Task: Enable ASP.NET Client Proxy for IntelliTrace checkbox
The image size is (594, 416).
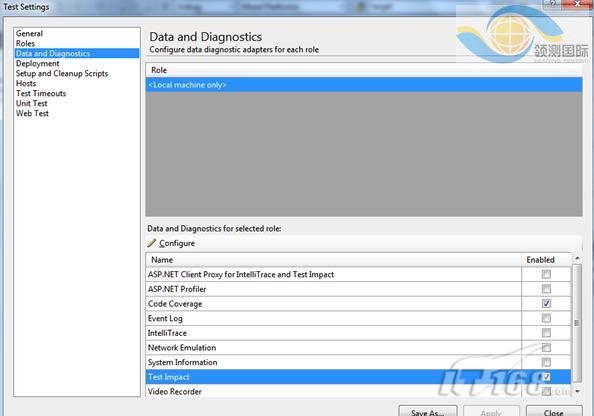Action: [x=546, y=274]
